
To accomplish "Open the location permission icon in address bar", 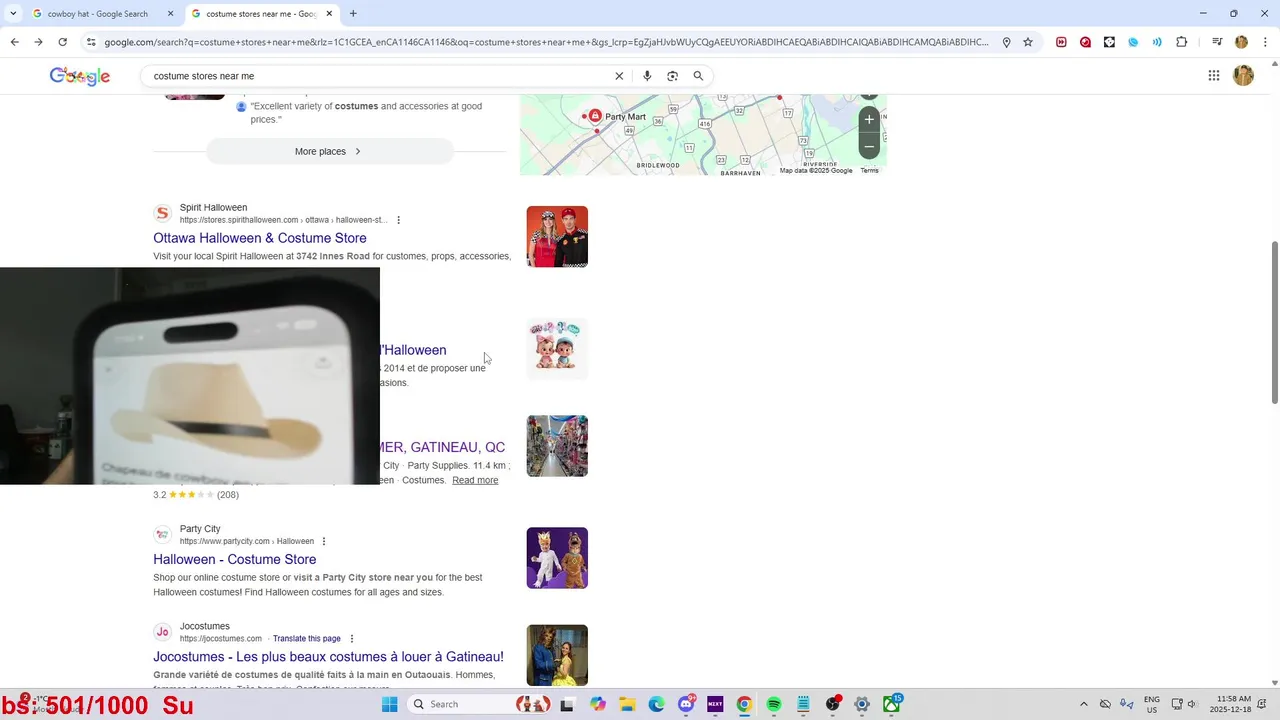I will click(x=1006, y=42).
